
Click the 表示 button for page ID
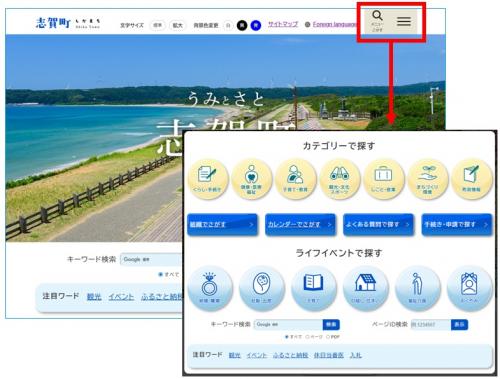pyautogui.click(x=459, y=324)
